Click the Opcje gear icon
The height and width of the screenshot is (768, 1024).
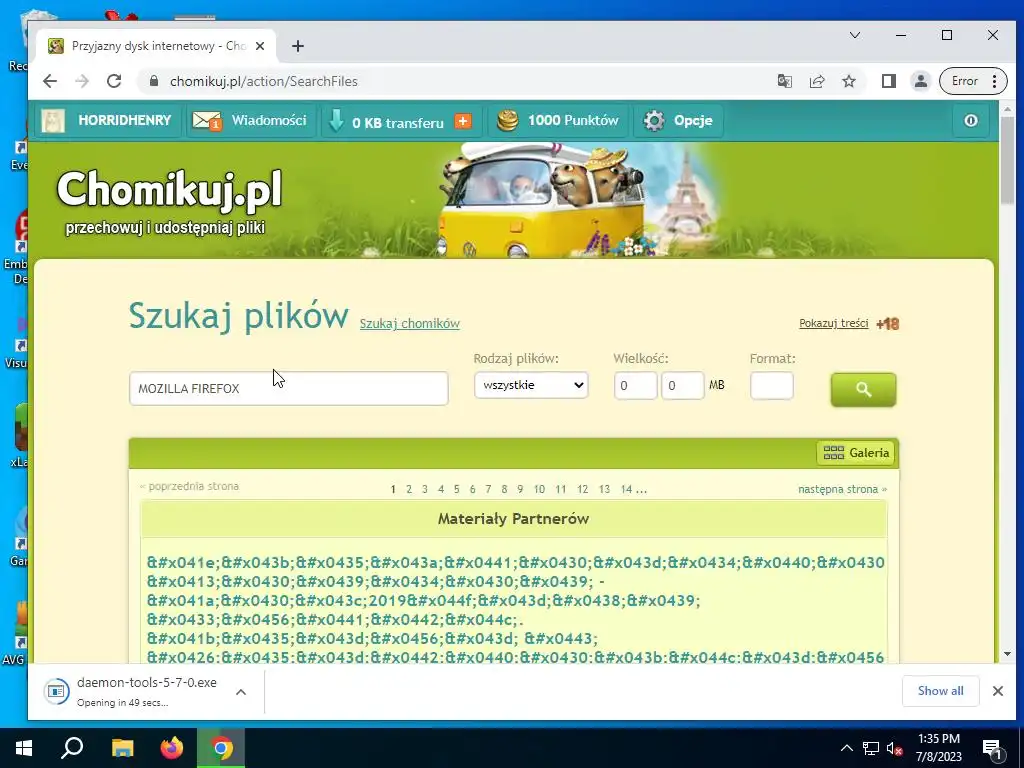coord(654,121)
